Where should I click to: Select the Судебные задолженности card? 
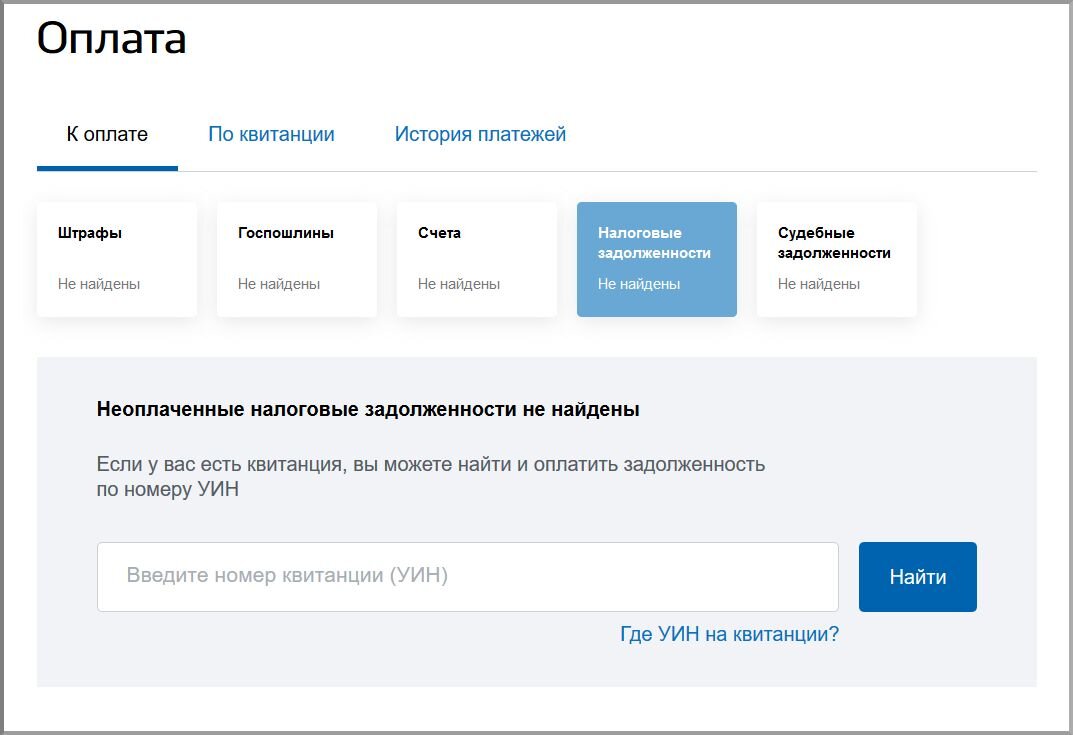pos(836,258)
